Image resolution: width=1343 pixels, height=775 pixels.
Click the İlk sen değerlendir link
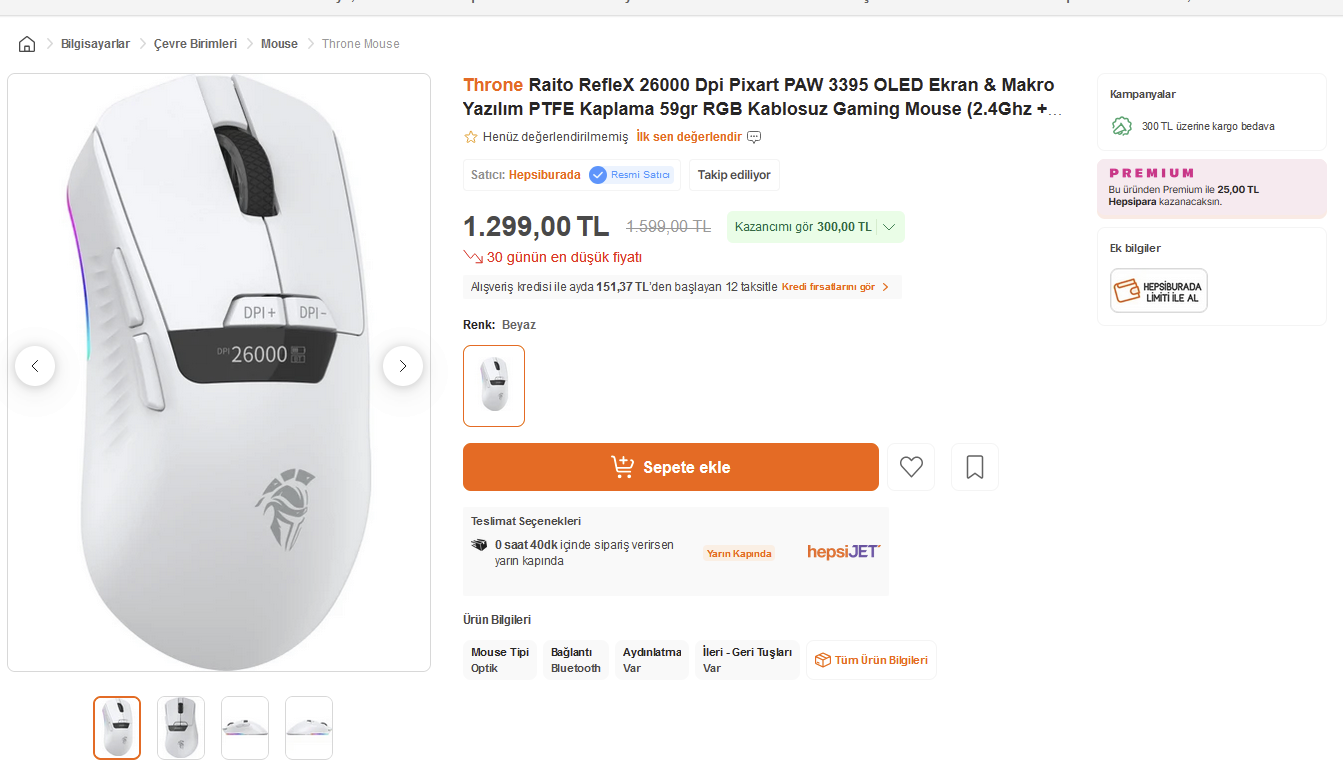point(689,137)
